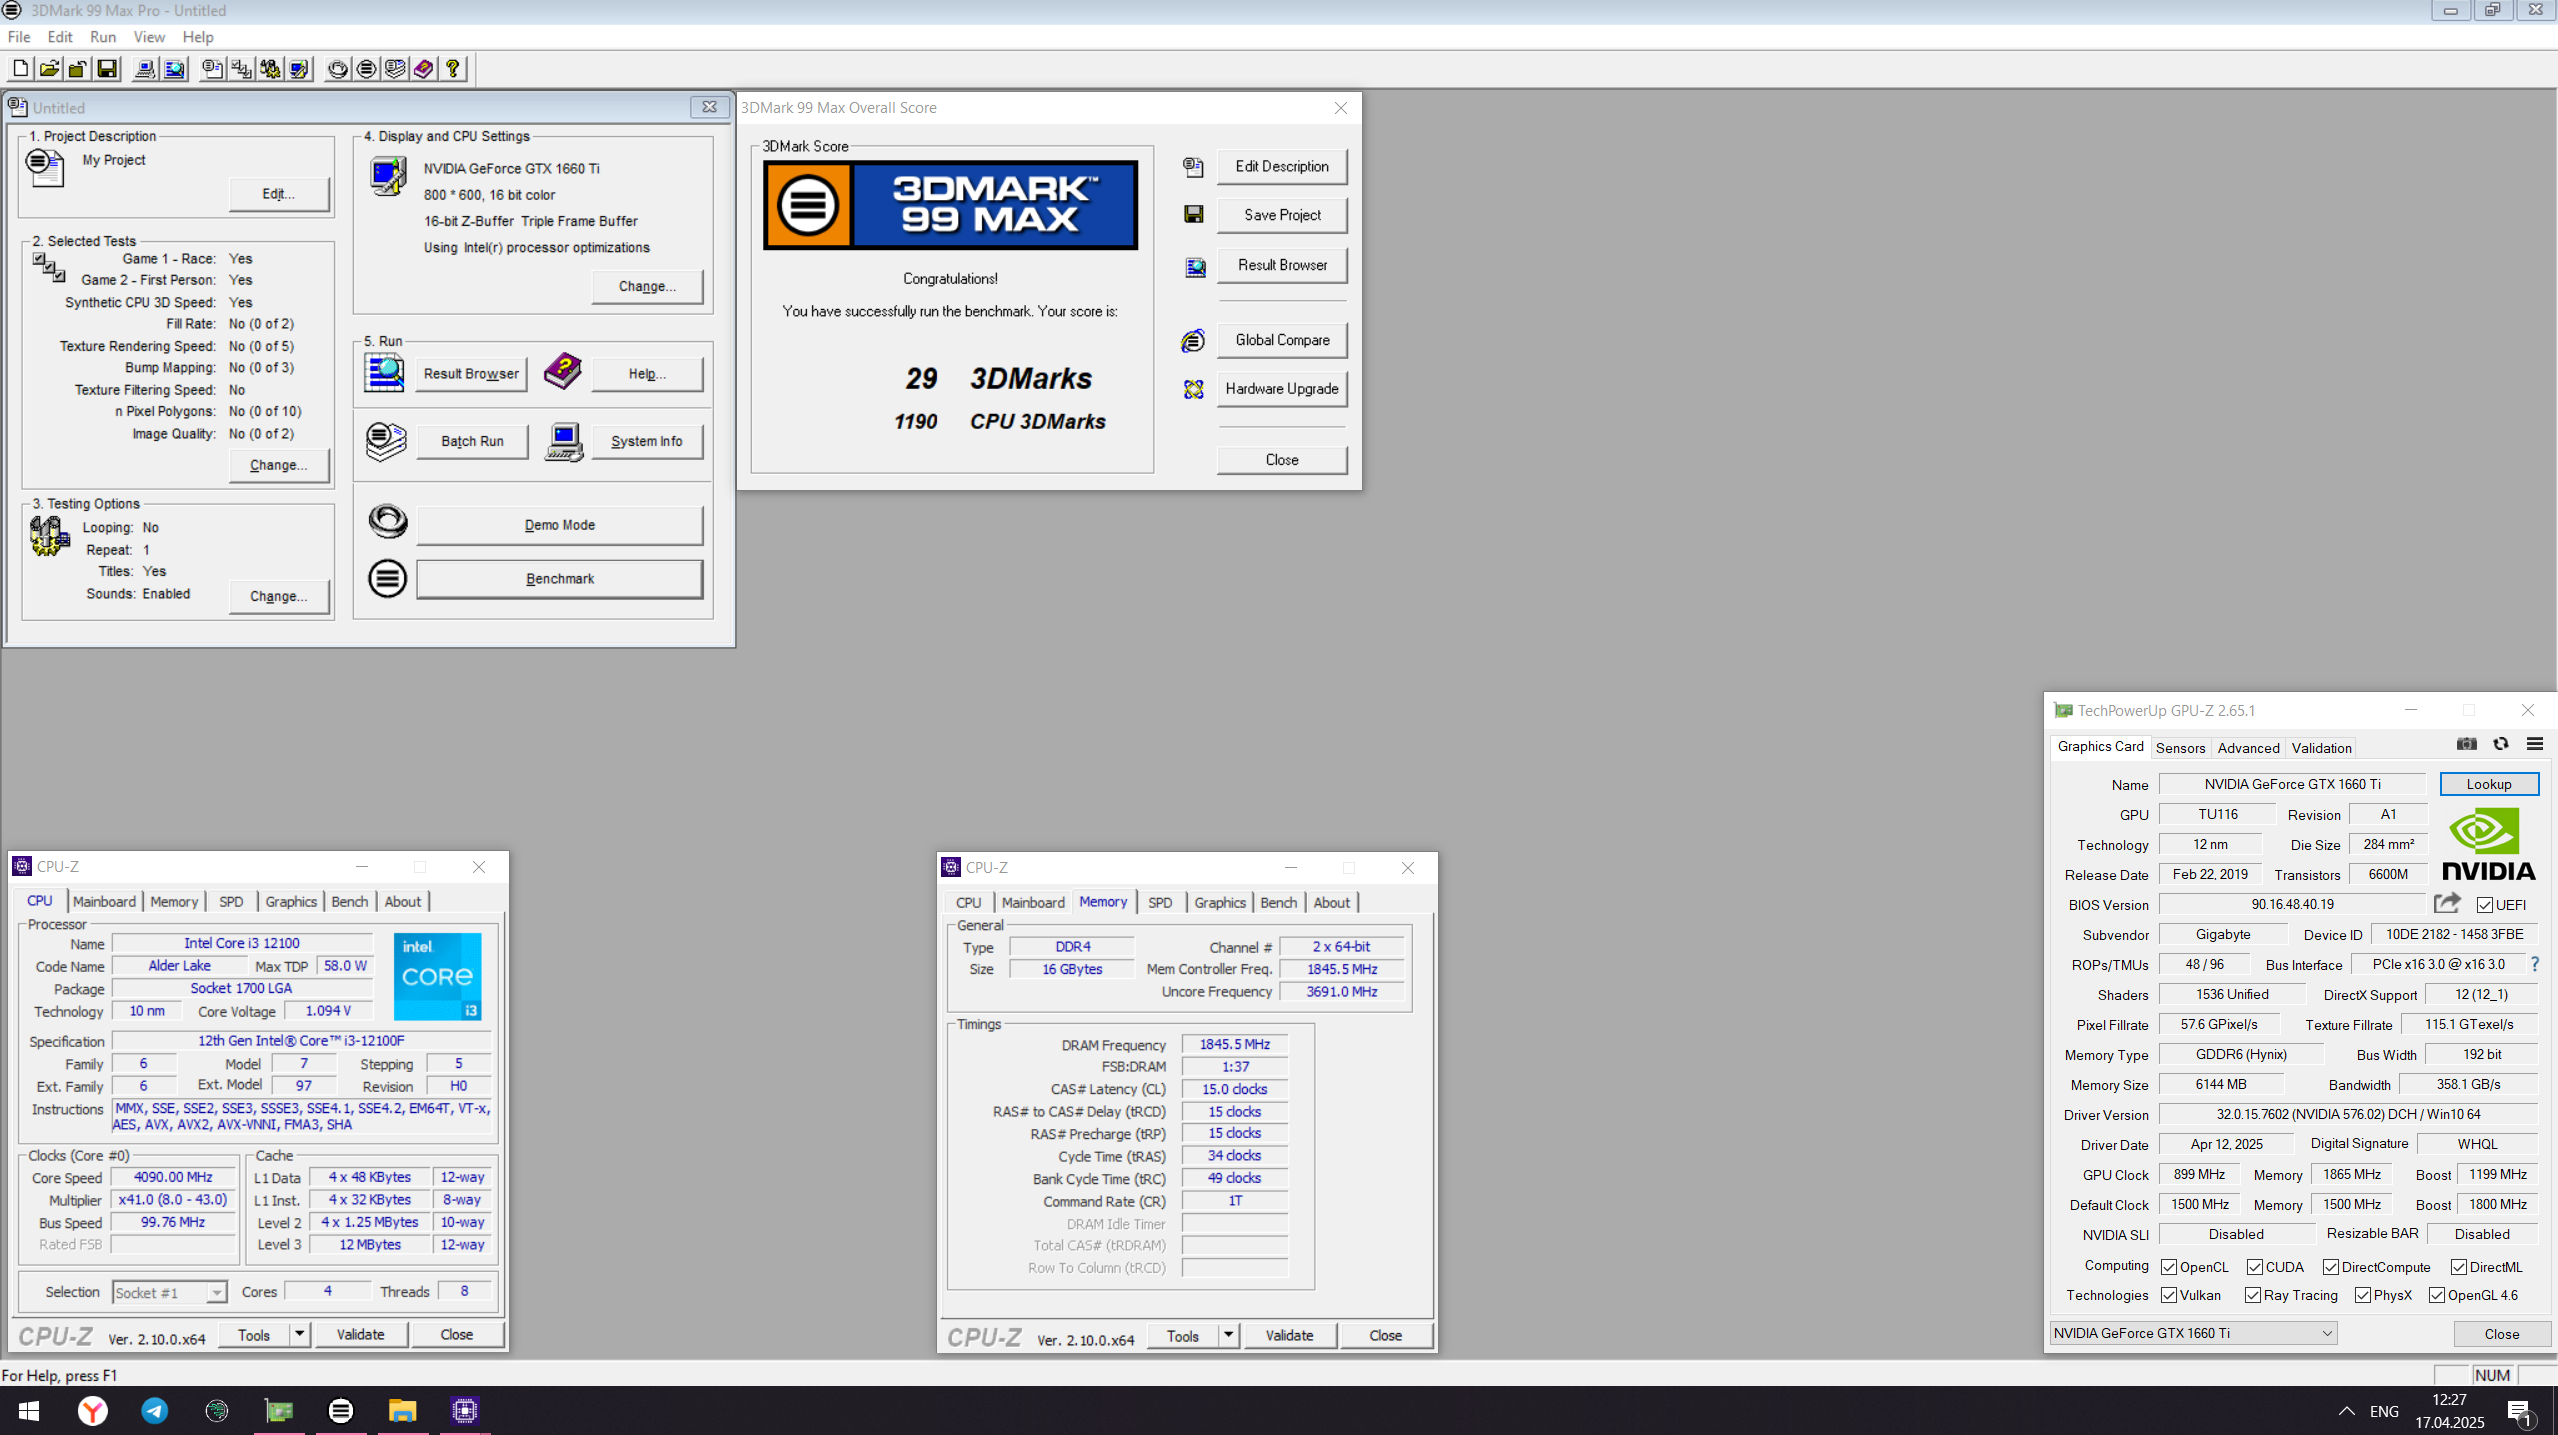This screenshot has width=2558, height=1435.
Task: Click the Open project folder toolbar icon
Action: [x=49, y=69]
